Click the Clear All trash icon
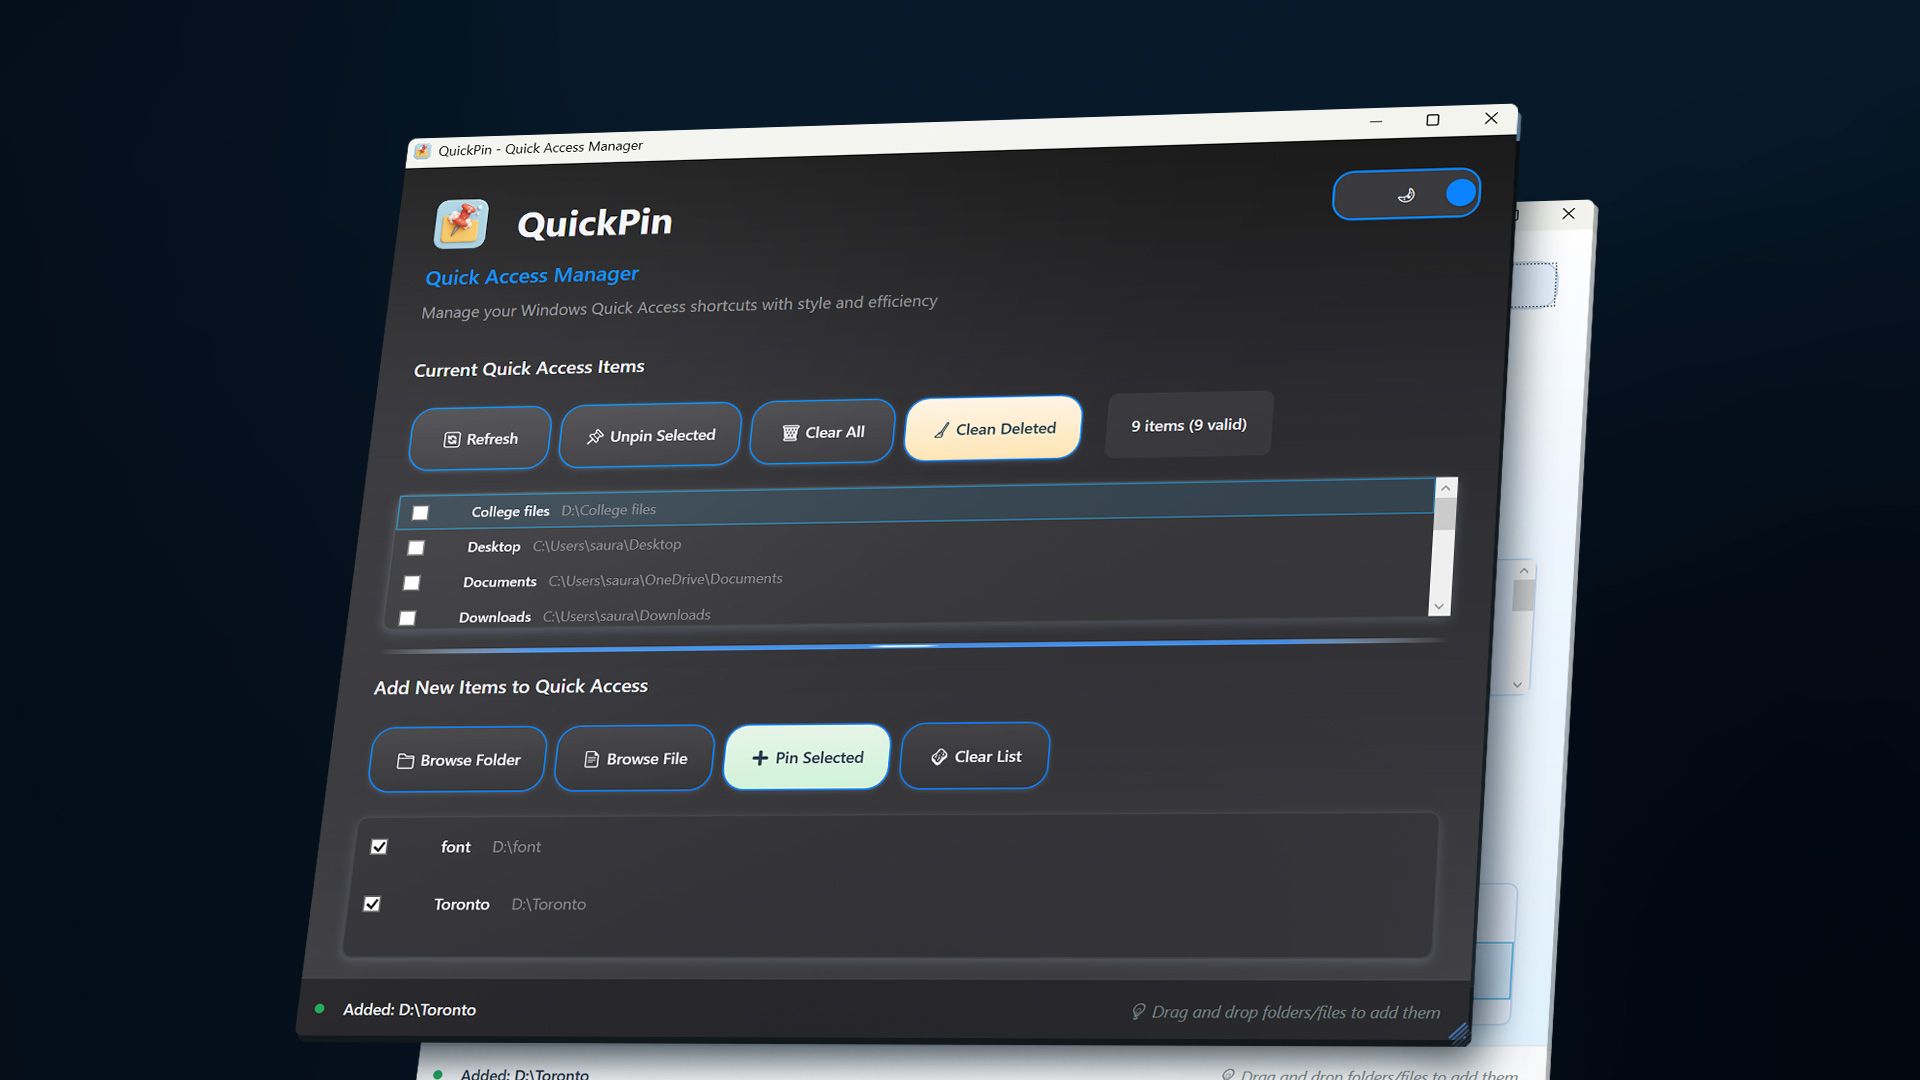The width and height of the screenshot is (1920, 1080). [790, 433]
